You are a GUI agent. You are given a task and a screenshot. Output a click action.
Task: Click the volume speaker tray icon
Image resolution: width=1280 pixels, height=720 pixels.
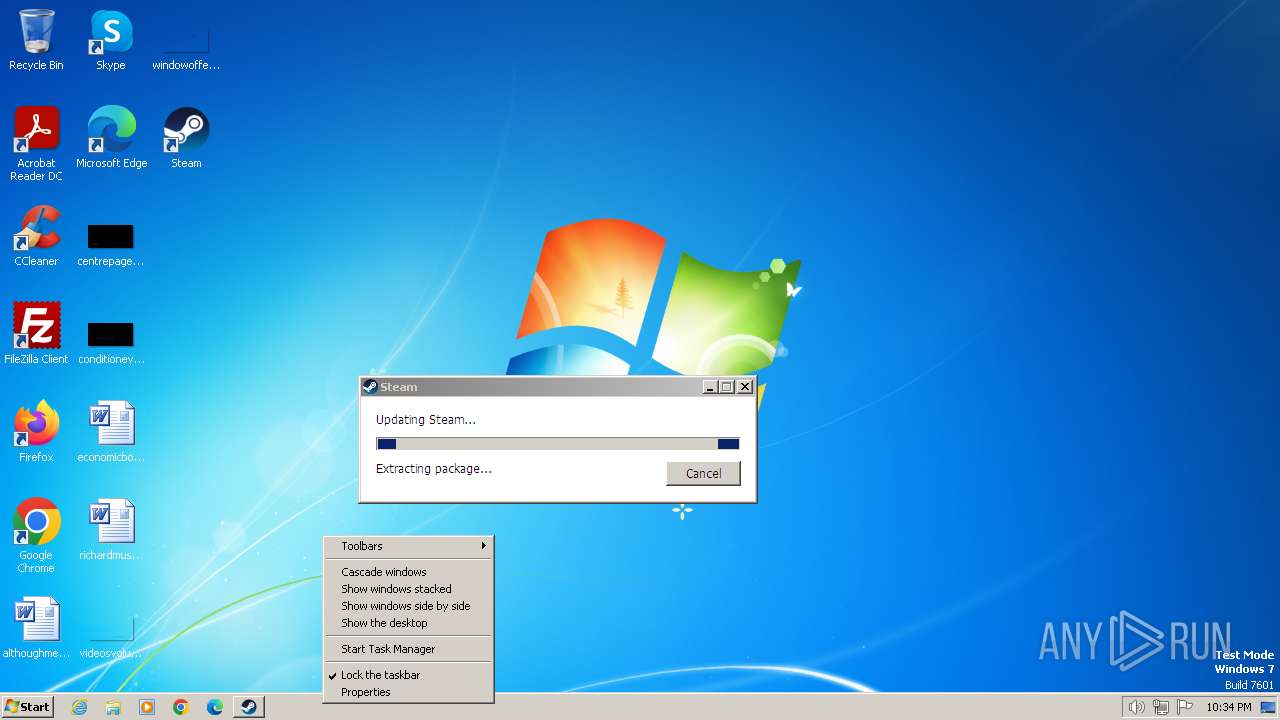pos(1136,707)
